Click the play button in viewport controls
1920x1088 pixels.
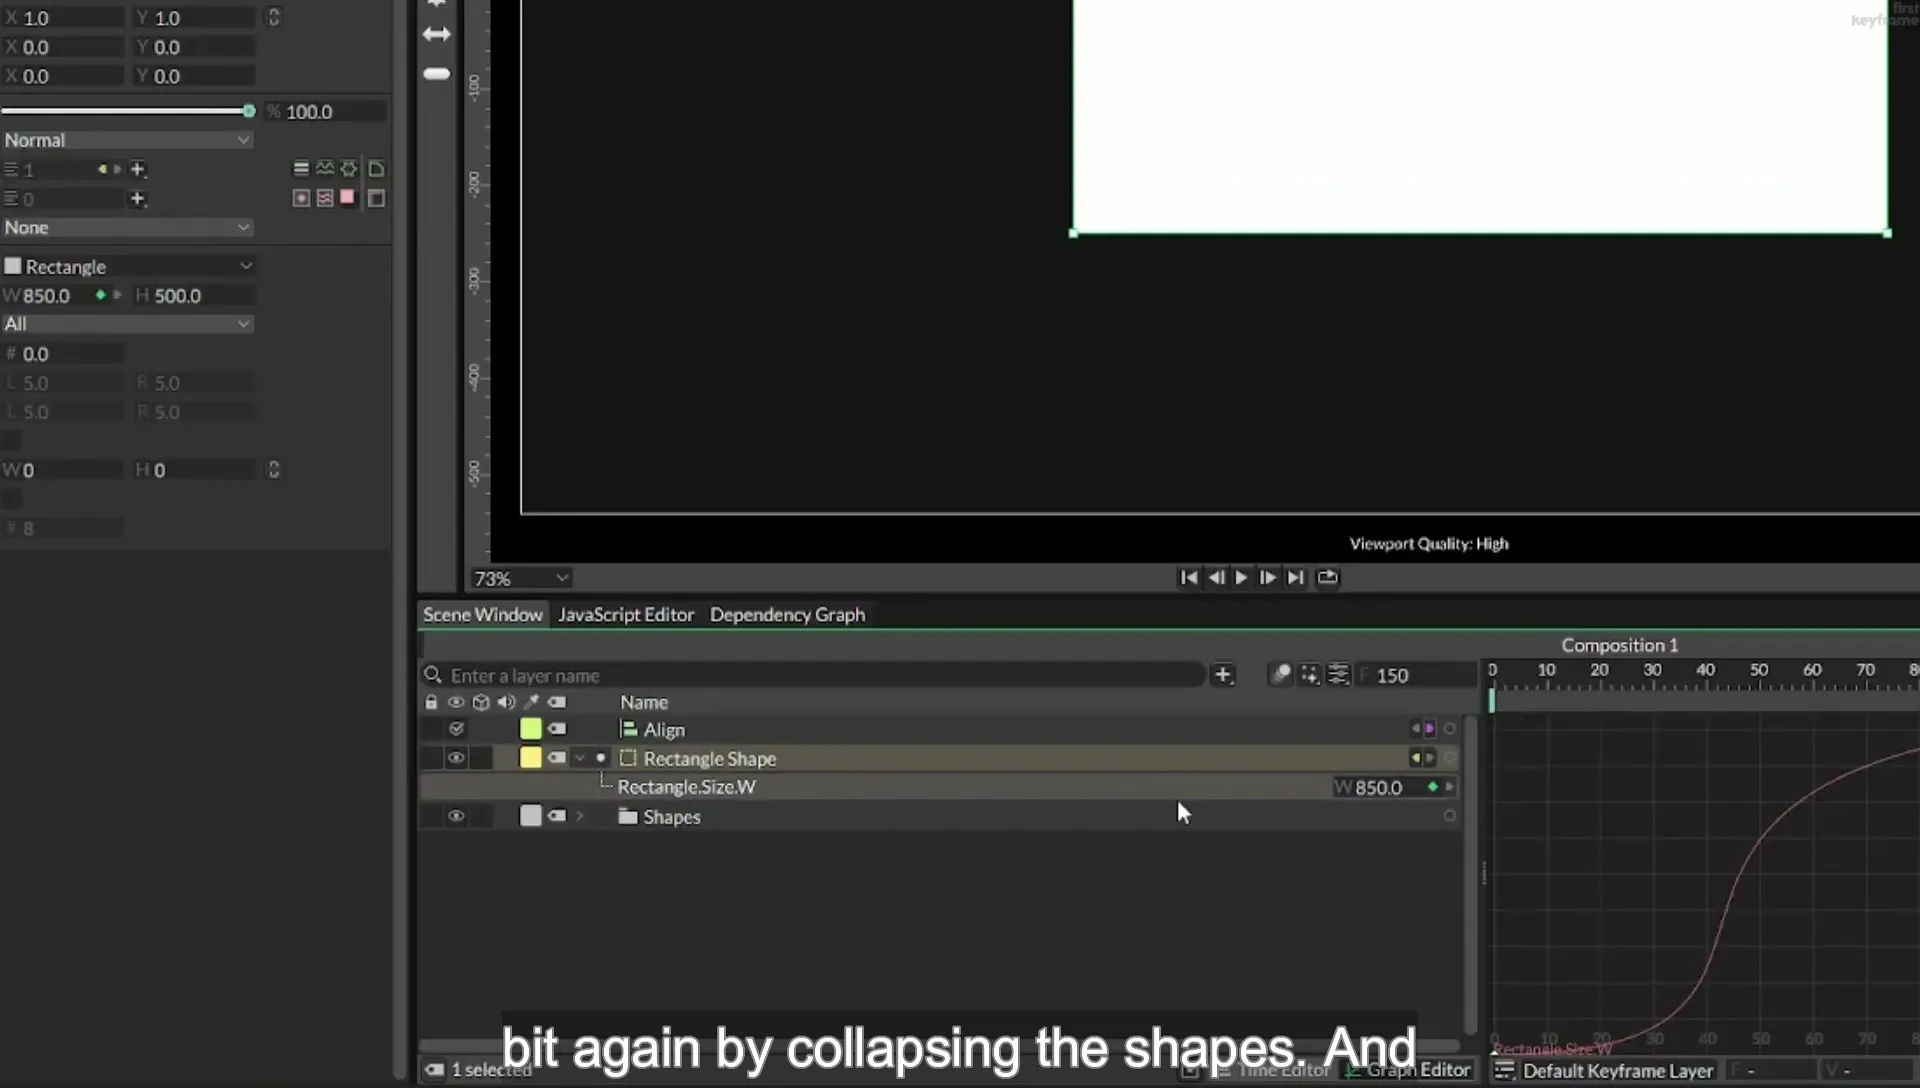(x=1241, y=578)
